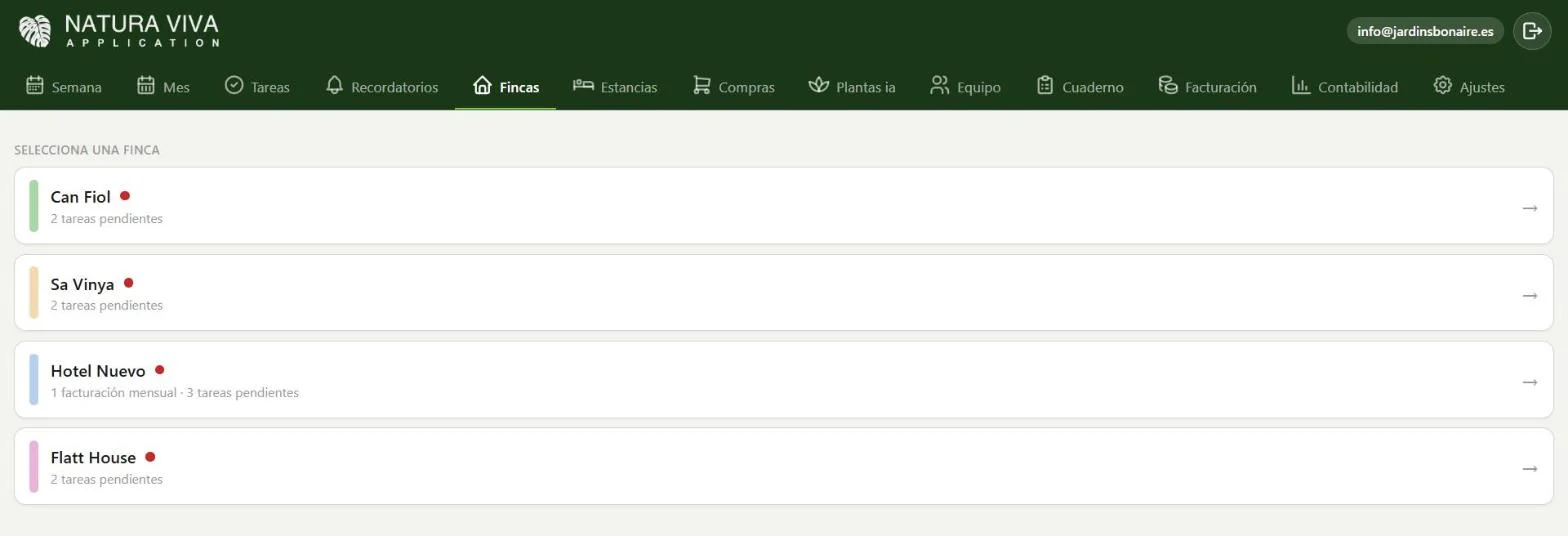The width and height of the screenshot is (1568, 536).
Task: Click the green color bar of Can Fiol
Action: [34, 205]
